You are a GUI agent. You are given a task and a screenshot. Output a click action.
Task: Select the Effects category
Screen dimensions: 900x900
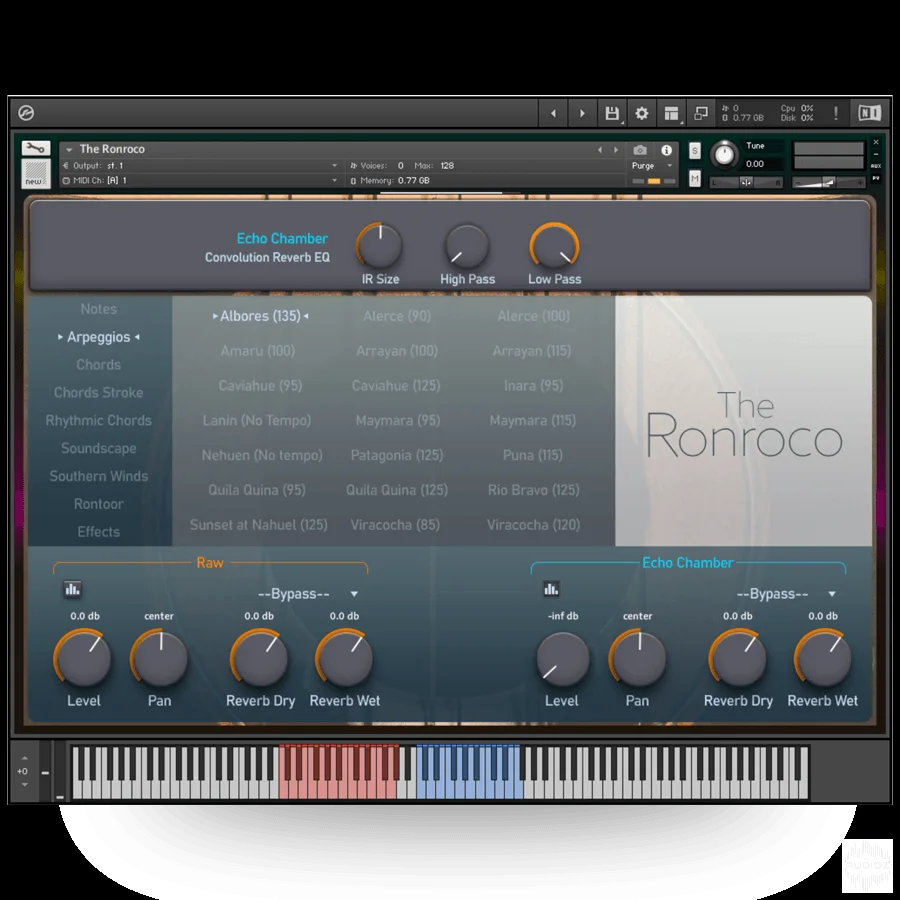[x=99, y=532]
